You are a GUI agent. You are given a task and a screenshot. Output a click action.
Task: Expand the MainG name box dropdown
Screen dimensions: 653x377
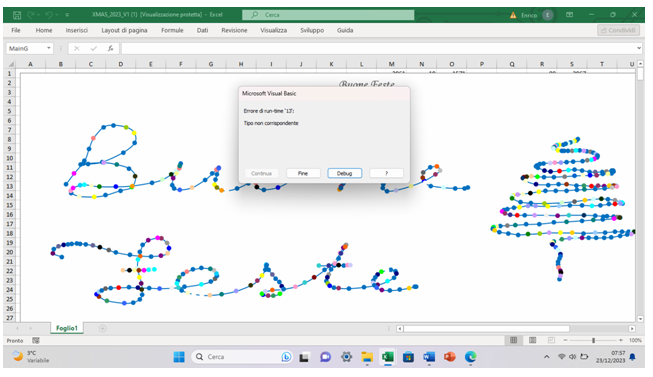coord(49,48)
